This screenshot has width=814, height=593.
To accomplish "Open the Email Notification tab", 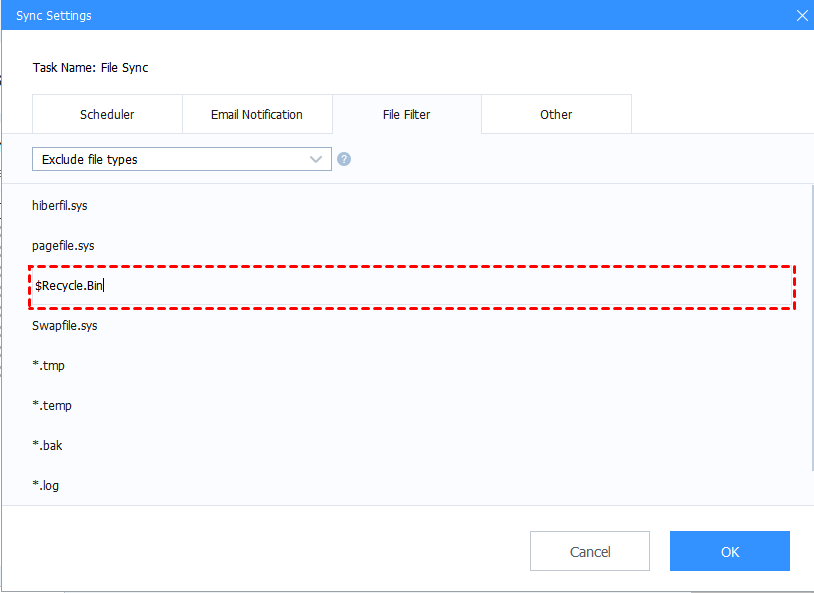I will (257, 114).
